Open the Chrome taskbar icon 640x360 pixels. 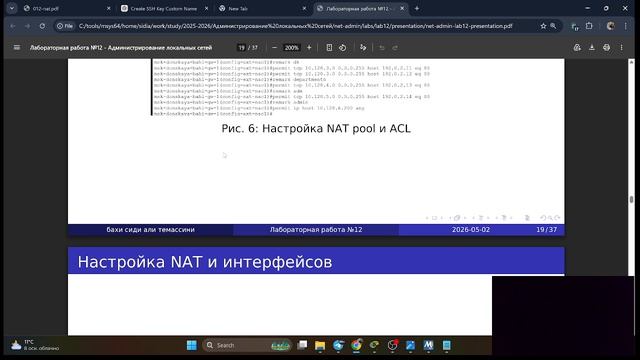tap(356, 345)
